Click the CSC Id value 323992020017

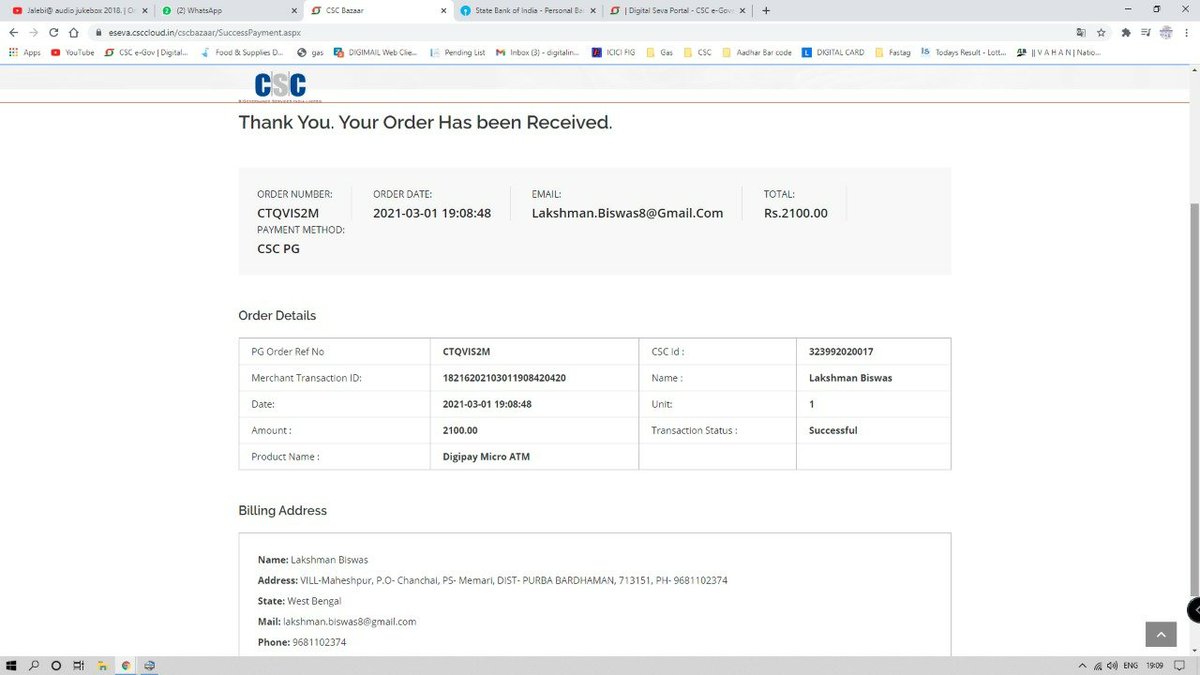pos(841,352)
